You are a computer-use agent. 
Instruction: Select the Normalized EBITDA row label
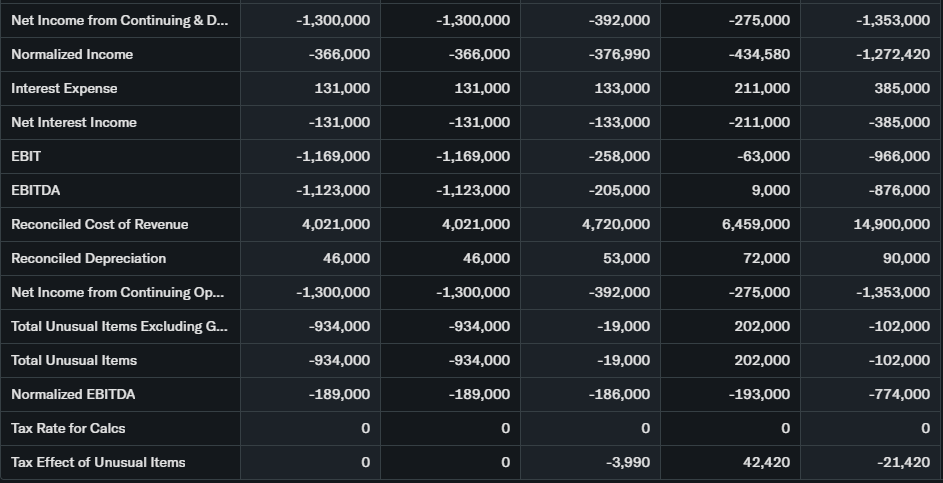point(73,394)
